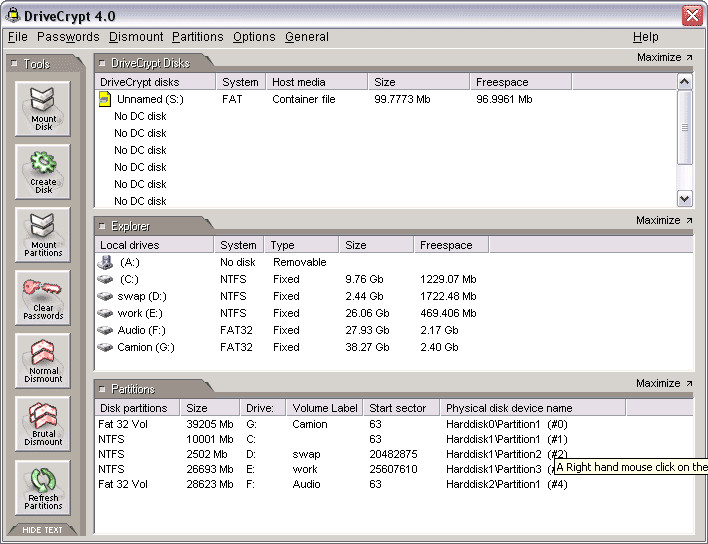Click the FAT32 system of Audio (F:)
708x544 pixels.
pyautogui.click(x=236, y=330)
